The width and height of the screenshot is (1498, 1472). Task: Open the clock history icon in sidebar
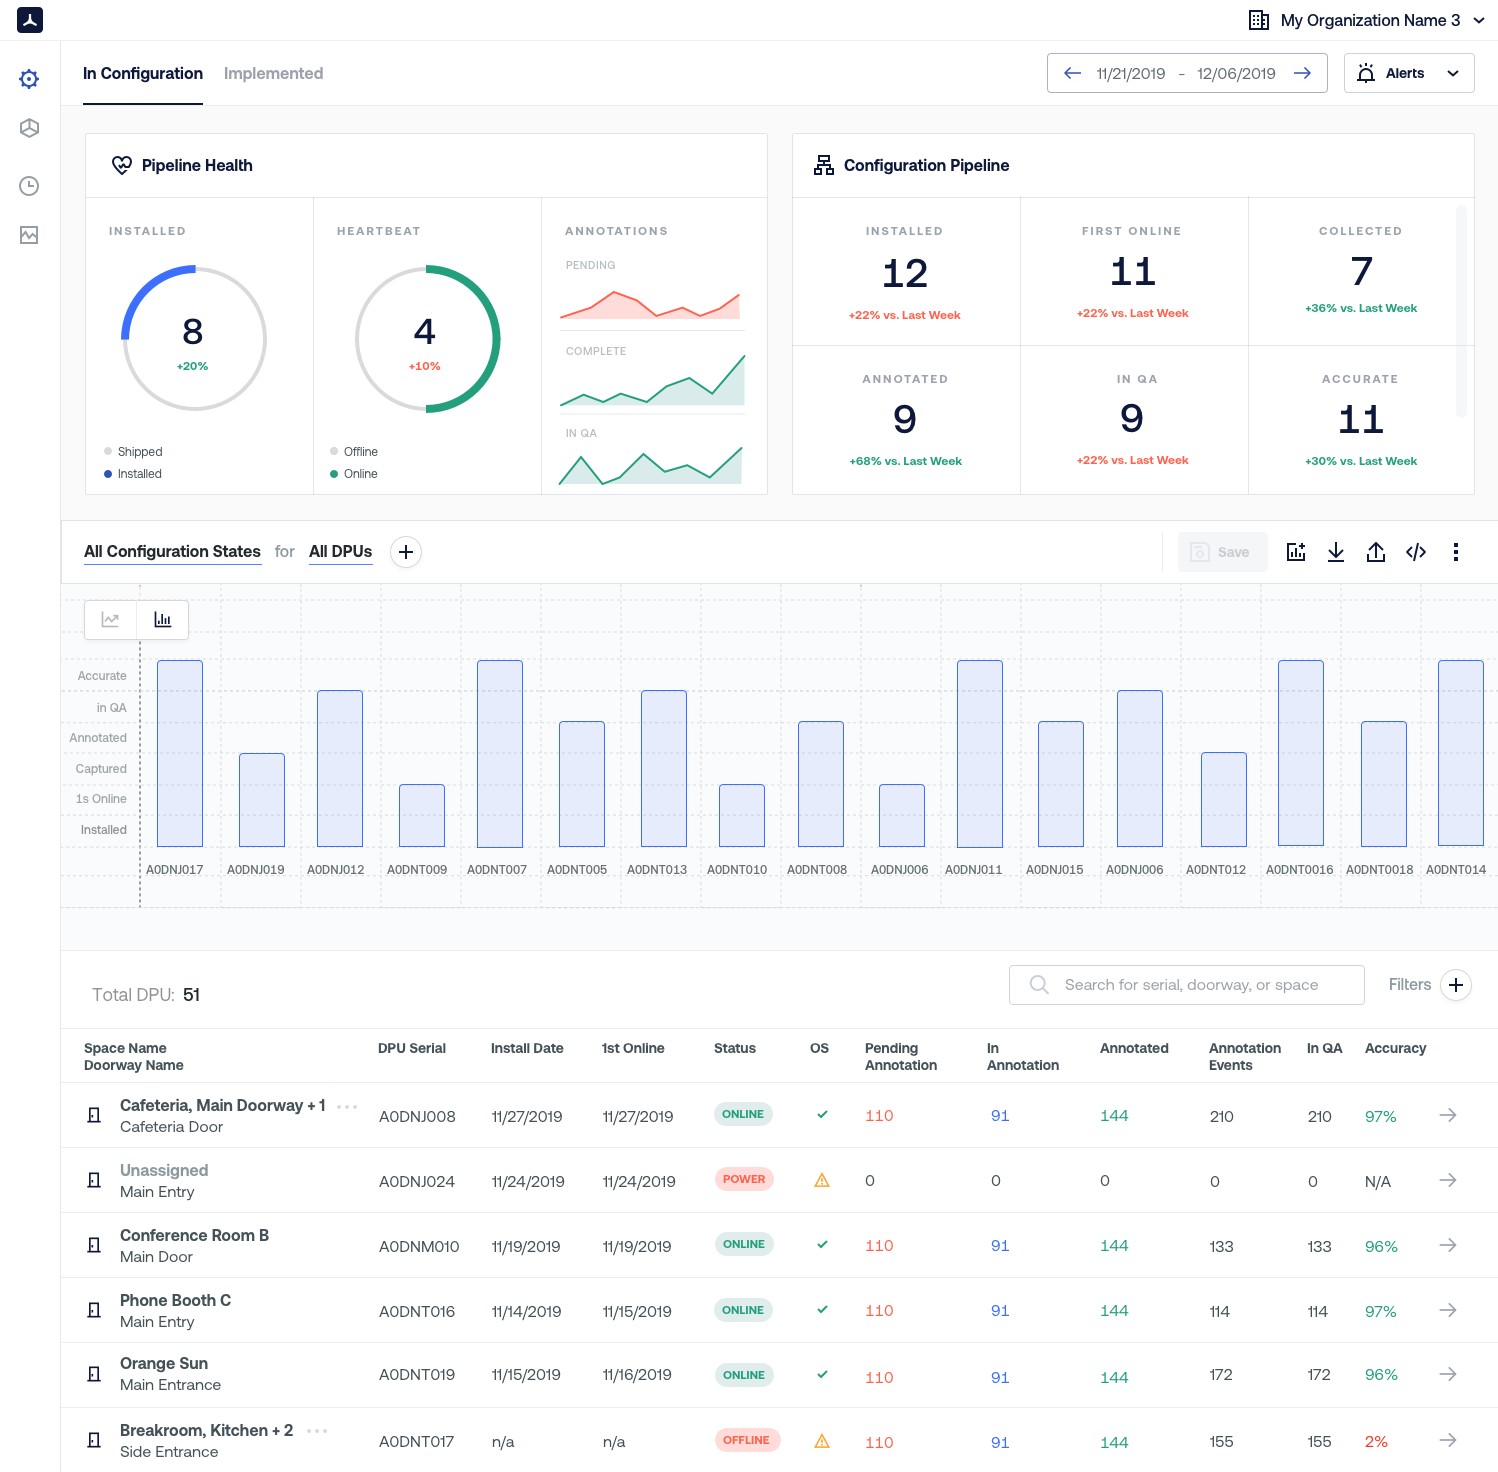29,186
